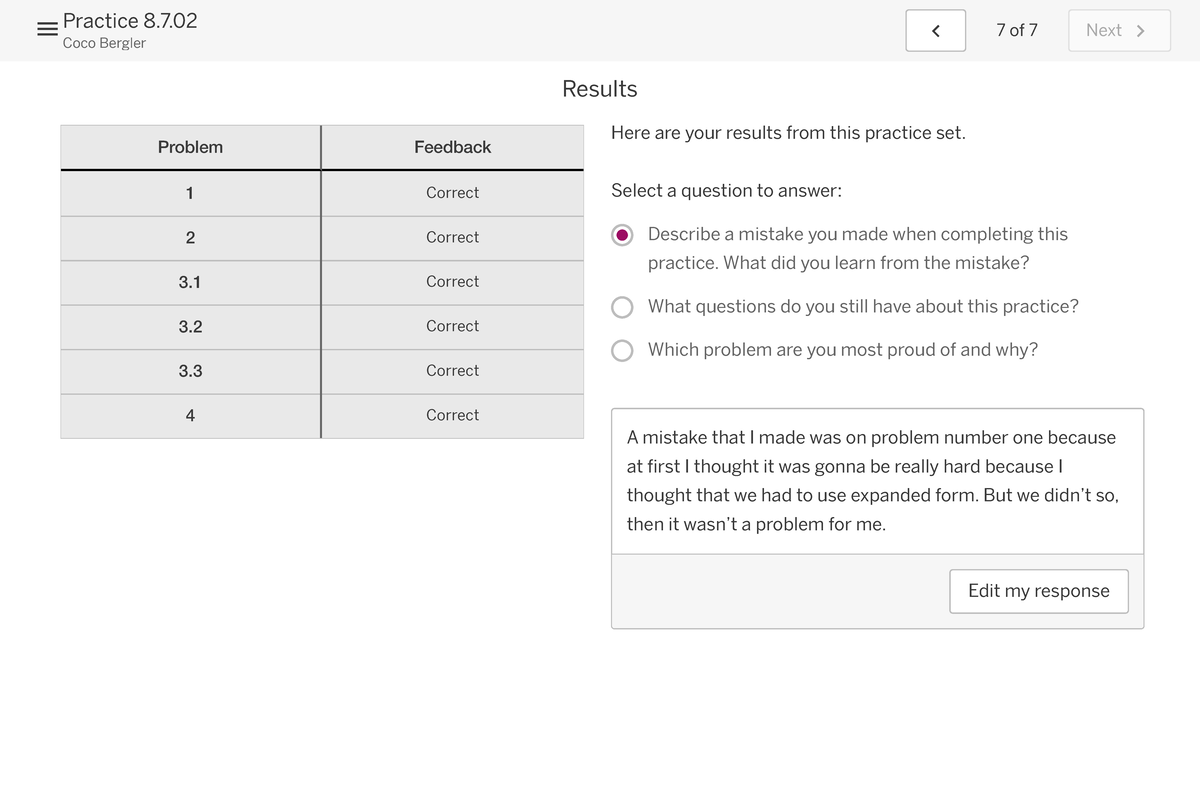Click the Correct feedback for problem 4
This screenshot has height=786, width=1200.
pyautogui.click(x=452, y=415)
